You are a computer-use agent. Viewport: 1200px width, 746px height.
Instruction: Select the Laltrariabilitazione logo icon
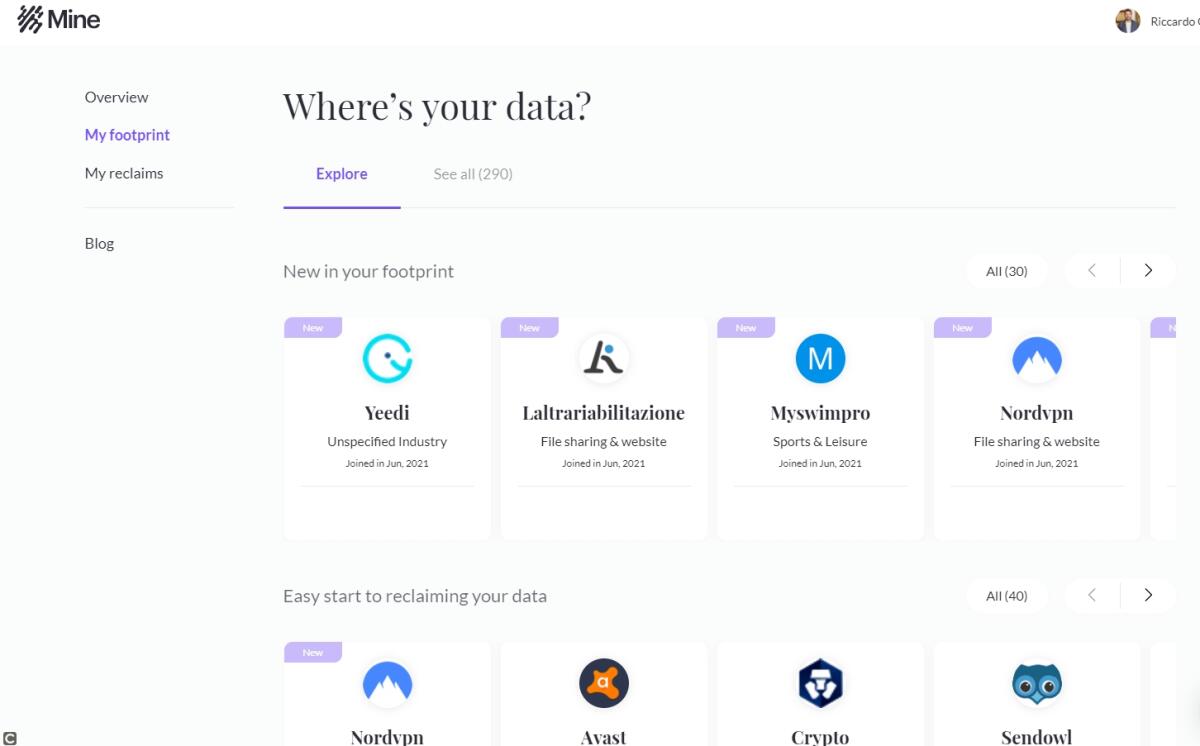pos(603,359)
